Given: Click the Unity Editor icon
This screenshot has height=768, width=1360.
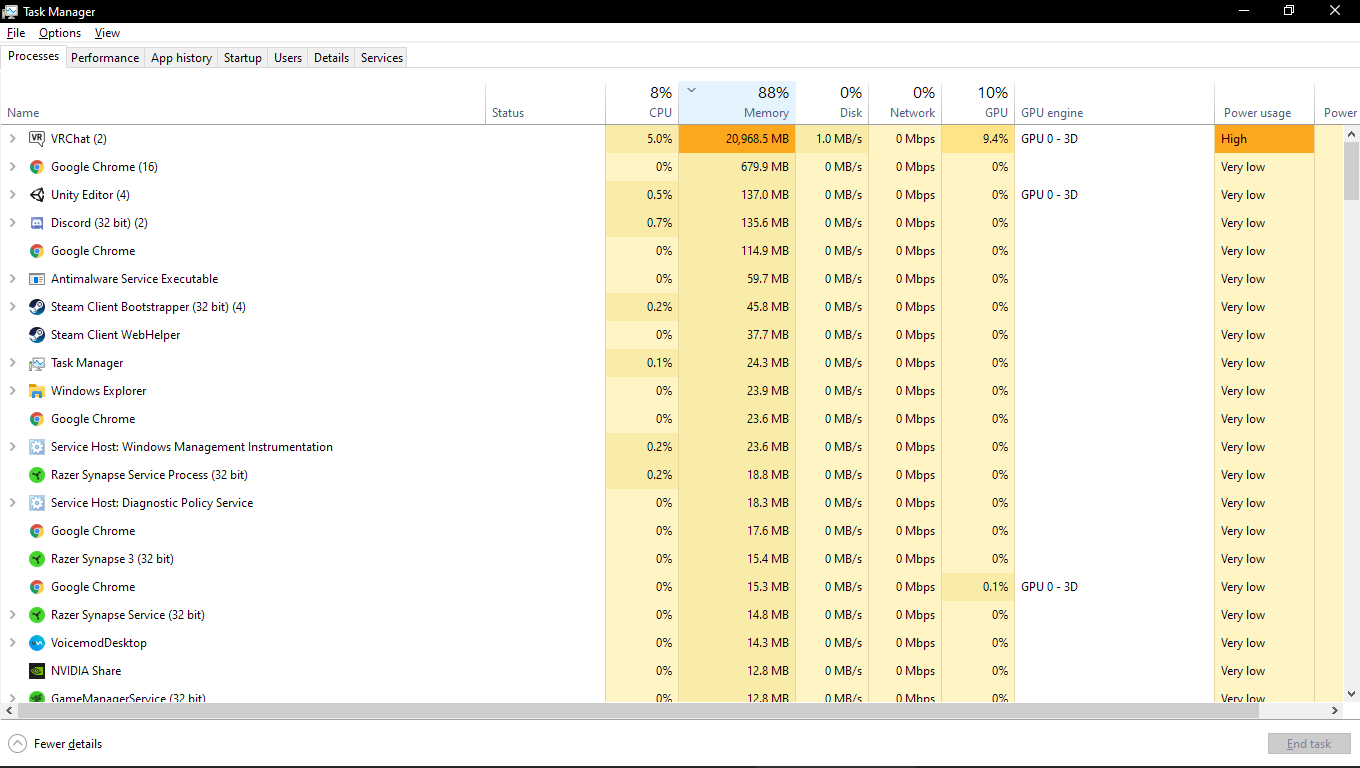Looking at the screenshot, I should tap(37, 195).
